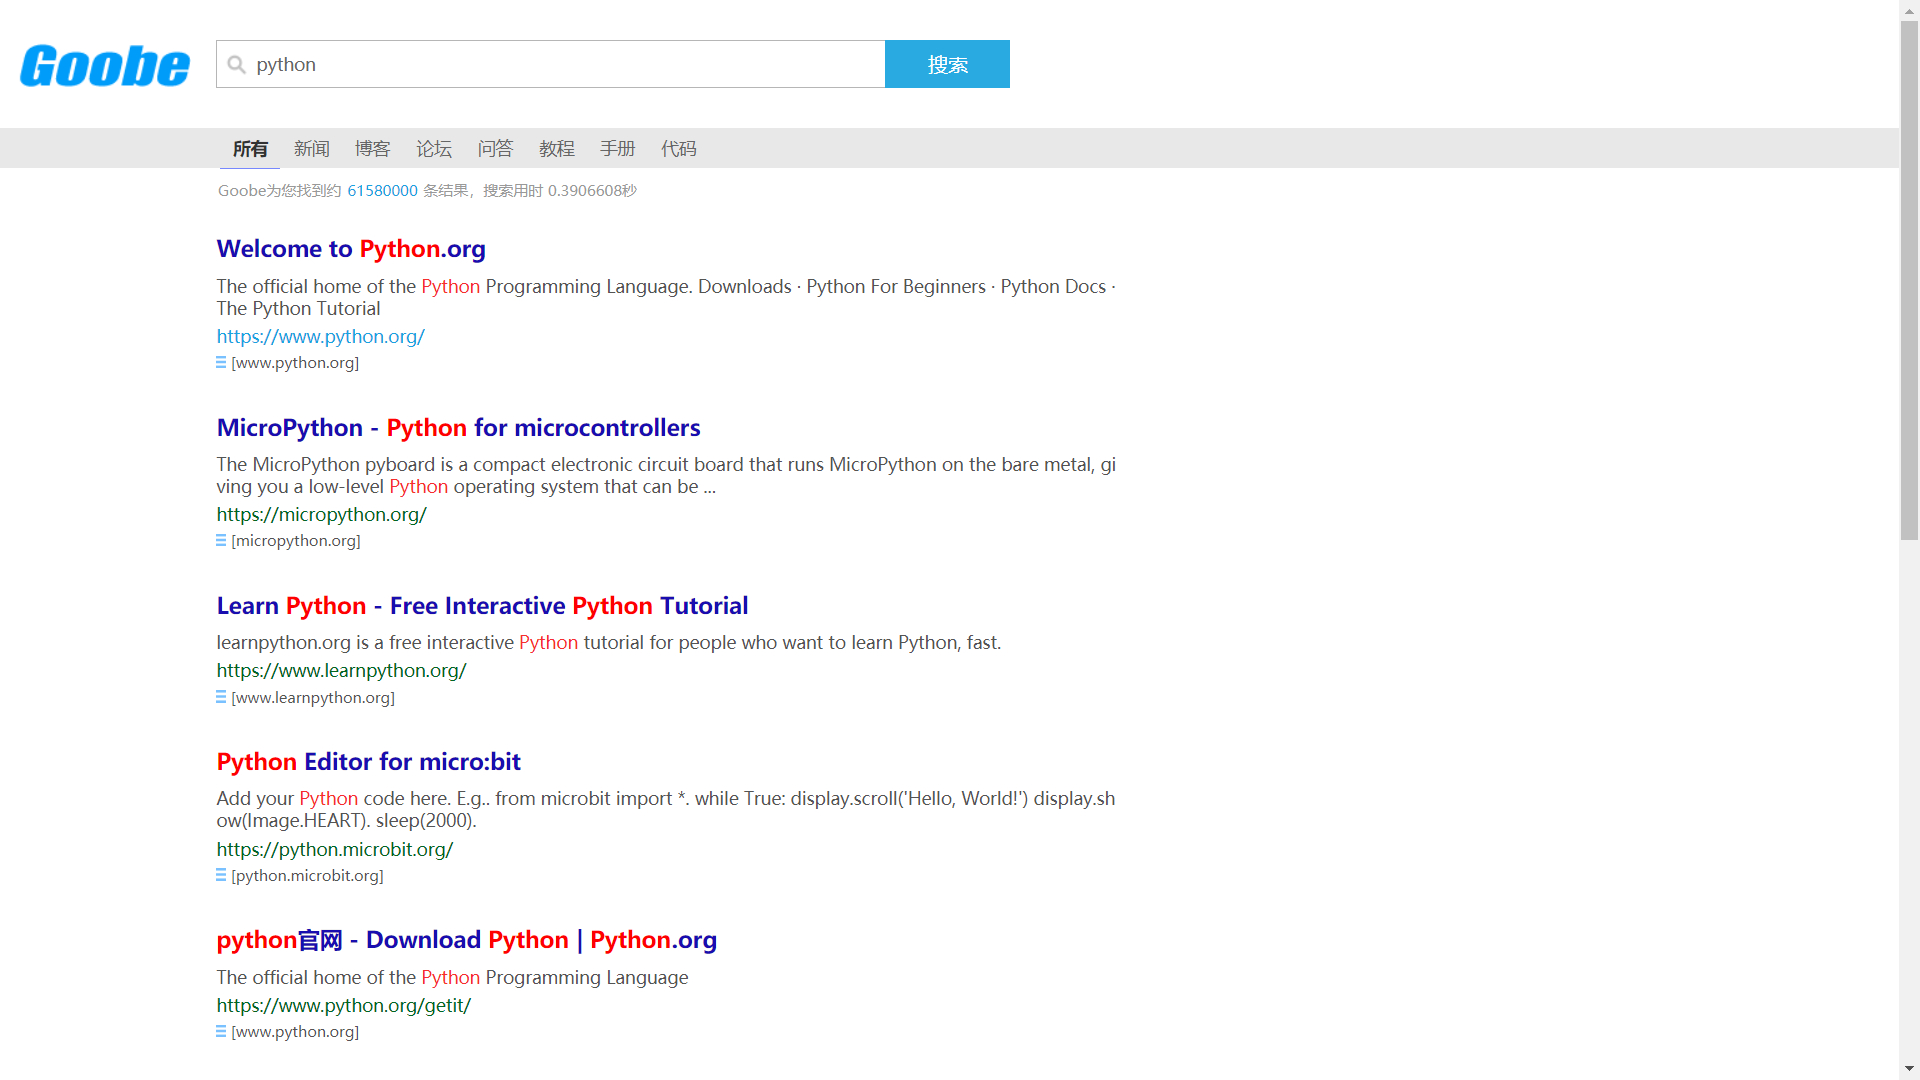Click the micro:bit code description snippet
The height and width of the screenshot is (1080, 1920).
click(x=666, y=809)
